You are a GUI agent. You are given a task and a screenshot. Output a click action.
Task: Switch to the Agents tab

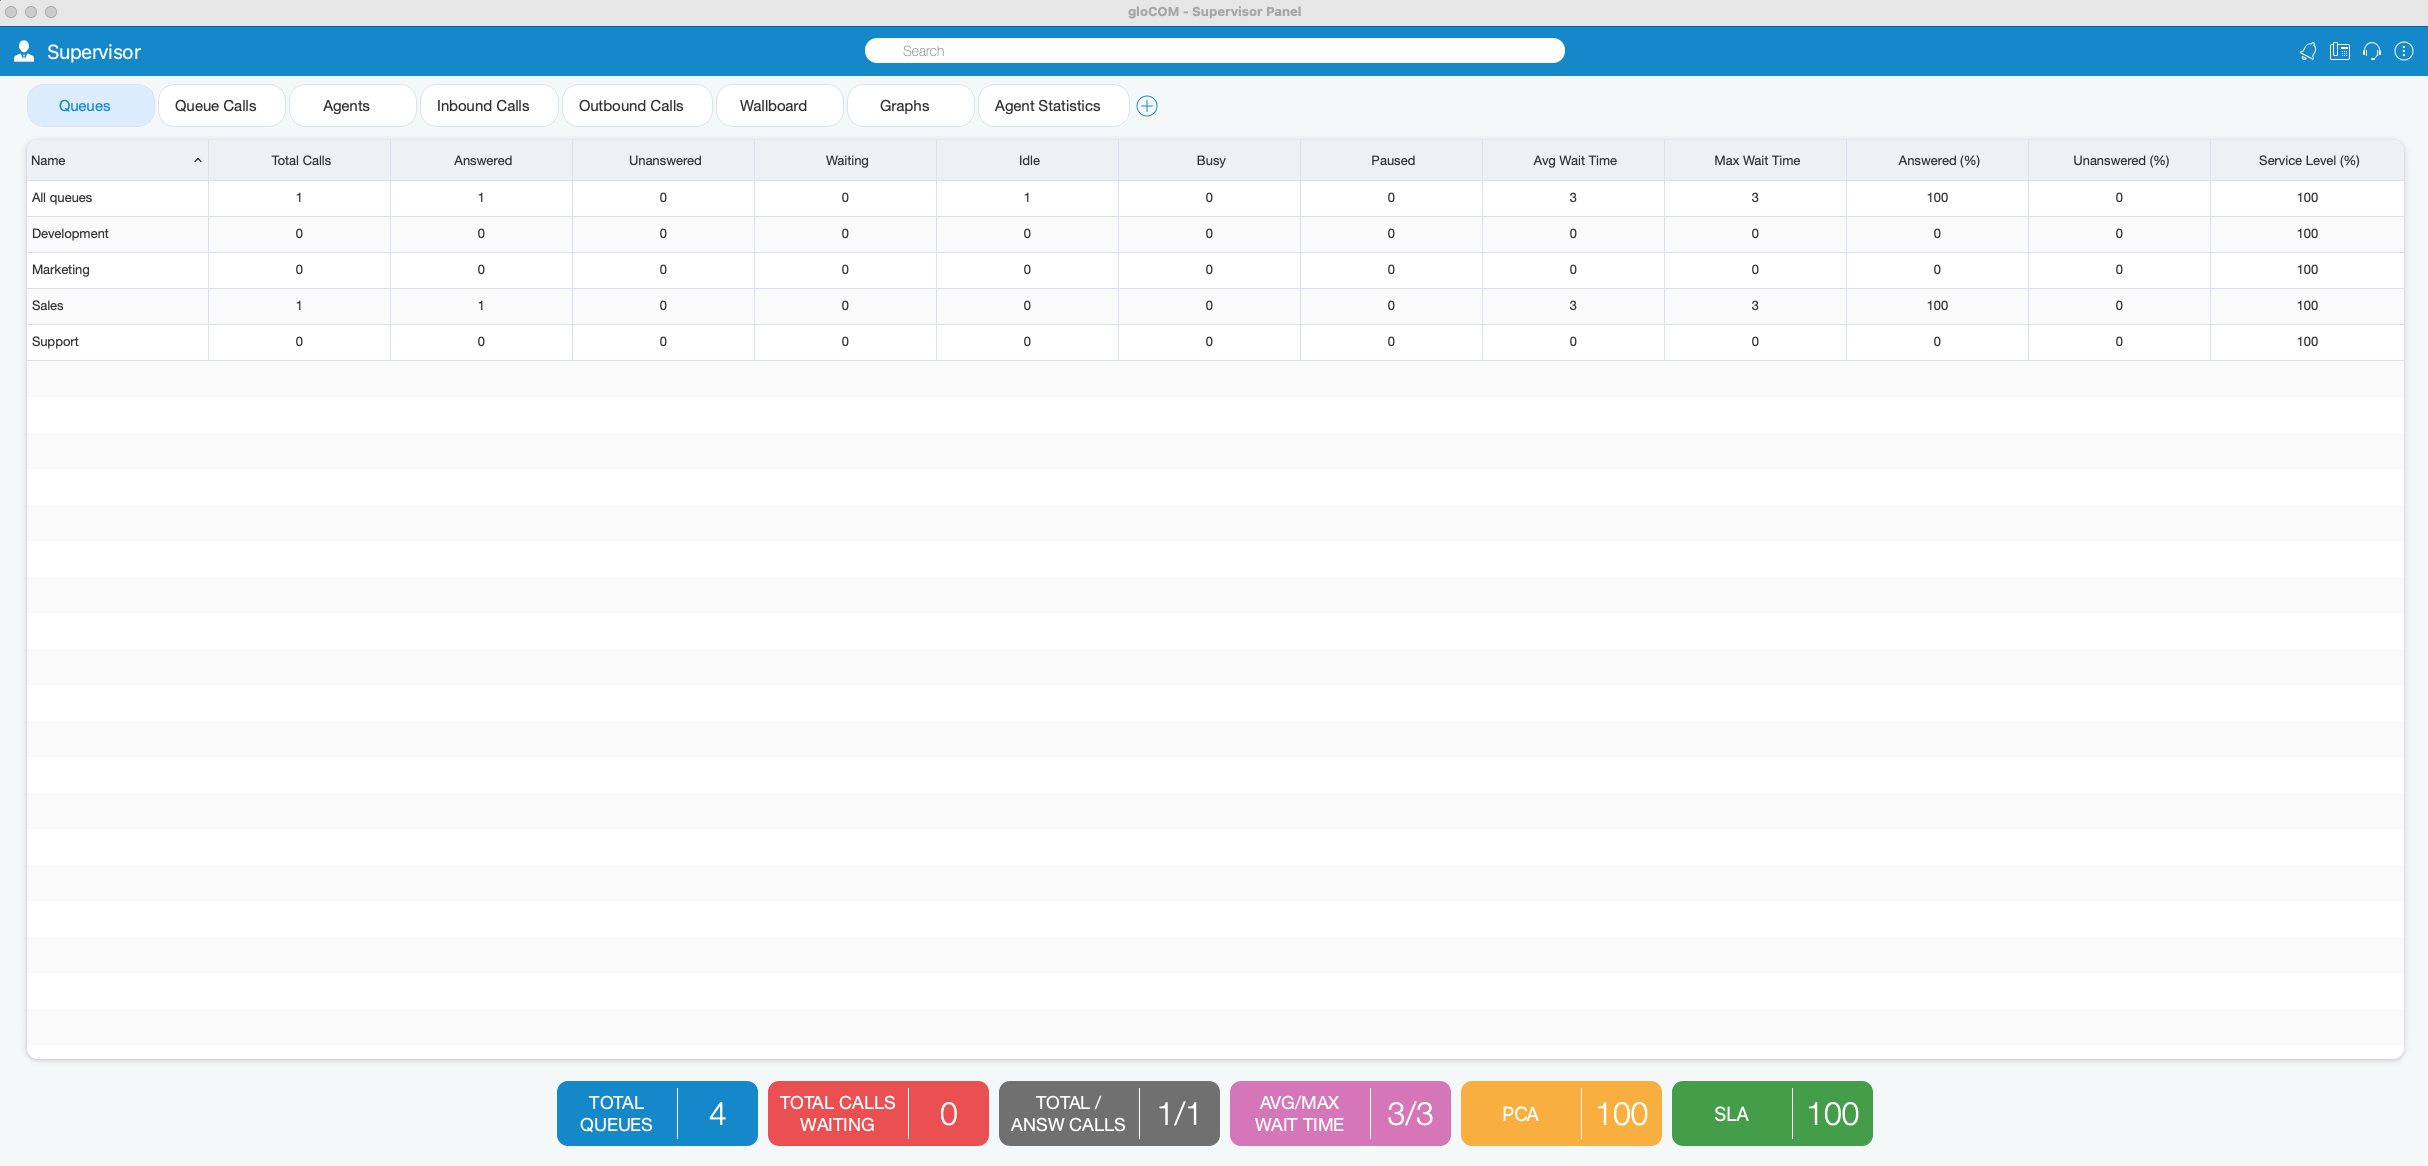coord(344,105)
